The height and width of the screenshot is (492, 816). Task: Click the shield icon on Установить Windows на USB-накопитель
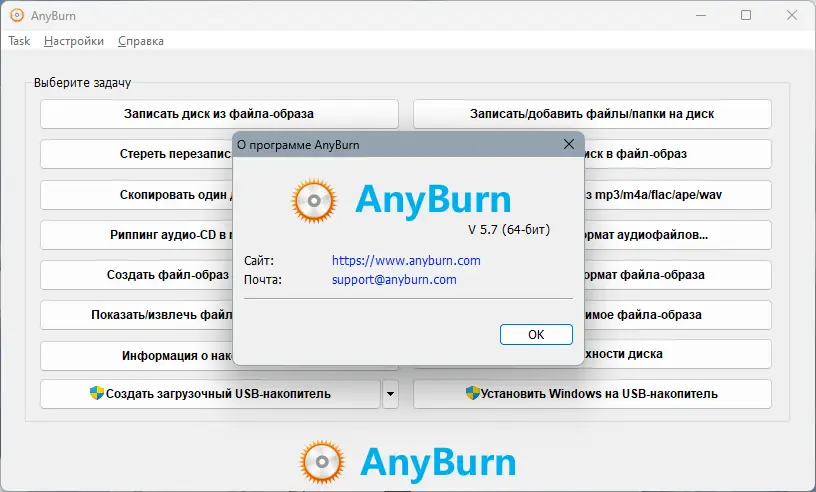(472, 393)
